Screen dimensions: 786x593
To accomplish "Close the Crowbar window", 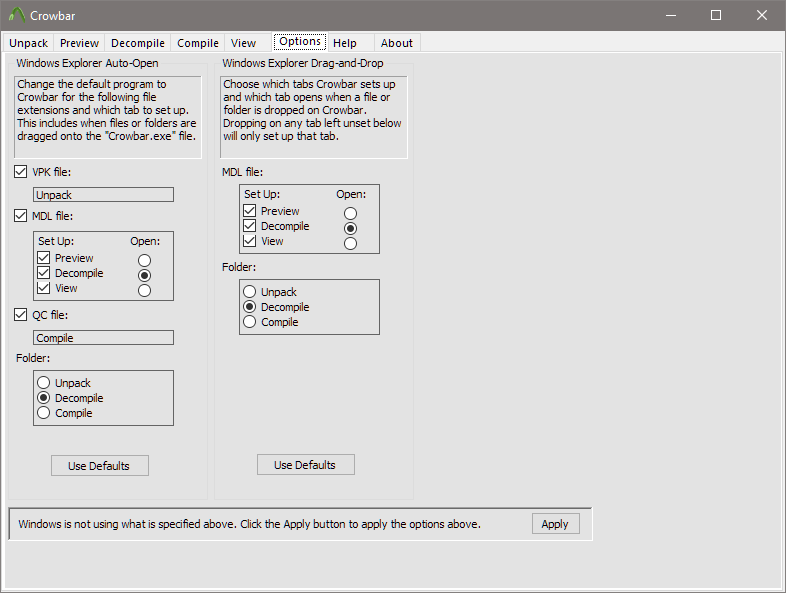I will point(761,16).
